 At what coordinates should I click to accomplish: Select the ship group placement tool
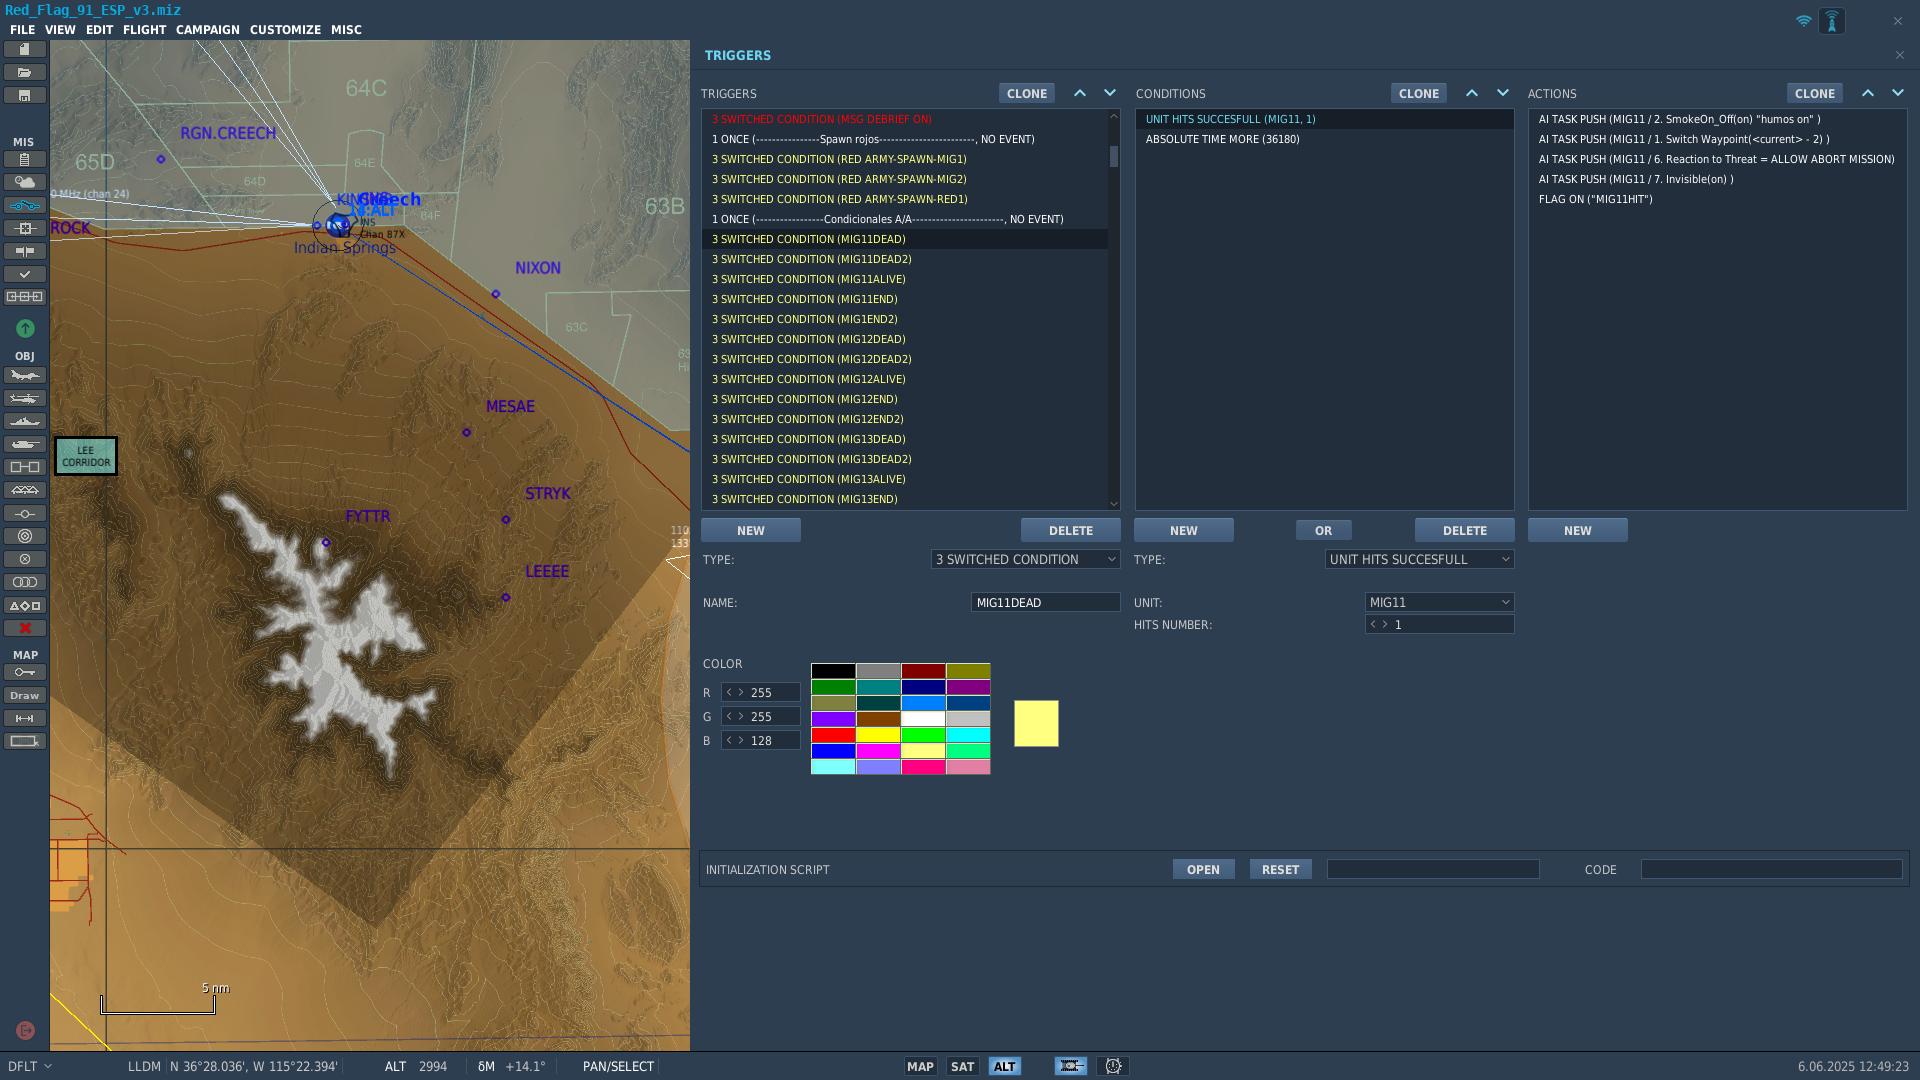pos(25,422)
